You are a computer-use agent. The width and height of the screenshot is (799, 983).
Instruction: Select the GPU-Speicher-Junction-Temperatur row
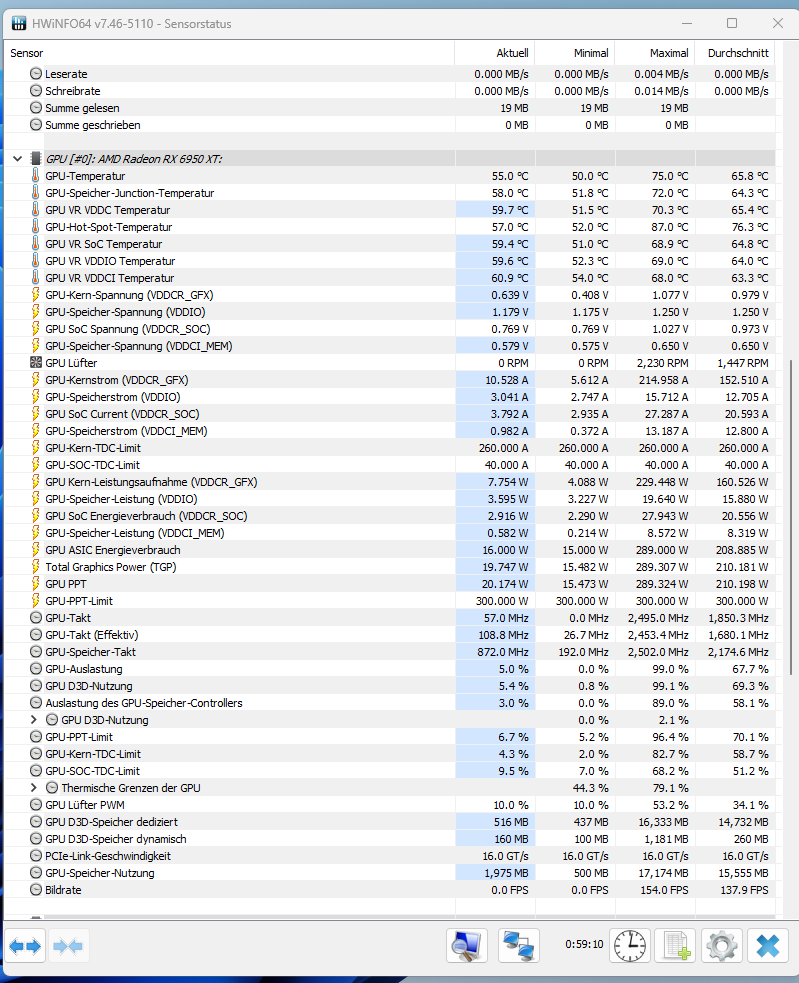pos(389,193)
